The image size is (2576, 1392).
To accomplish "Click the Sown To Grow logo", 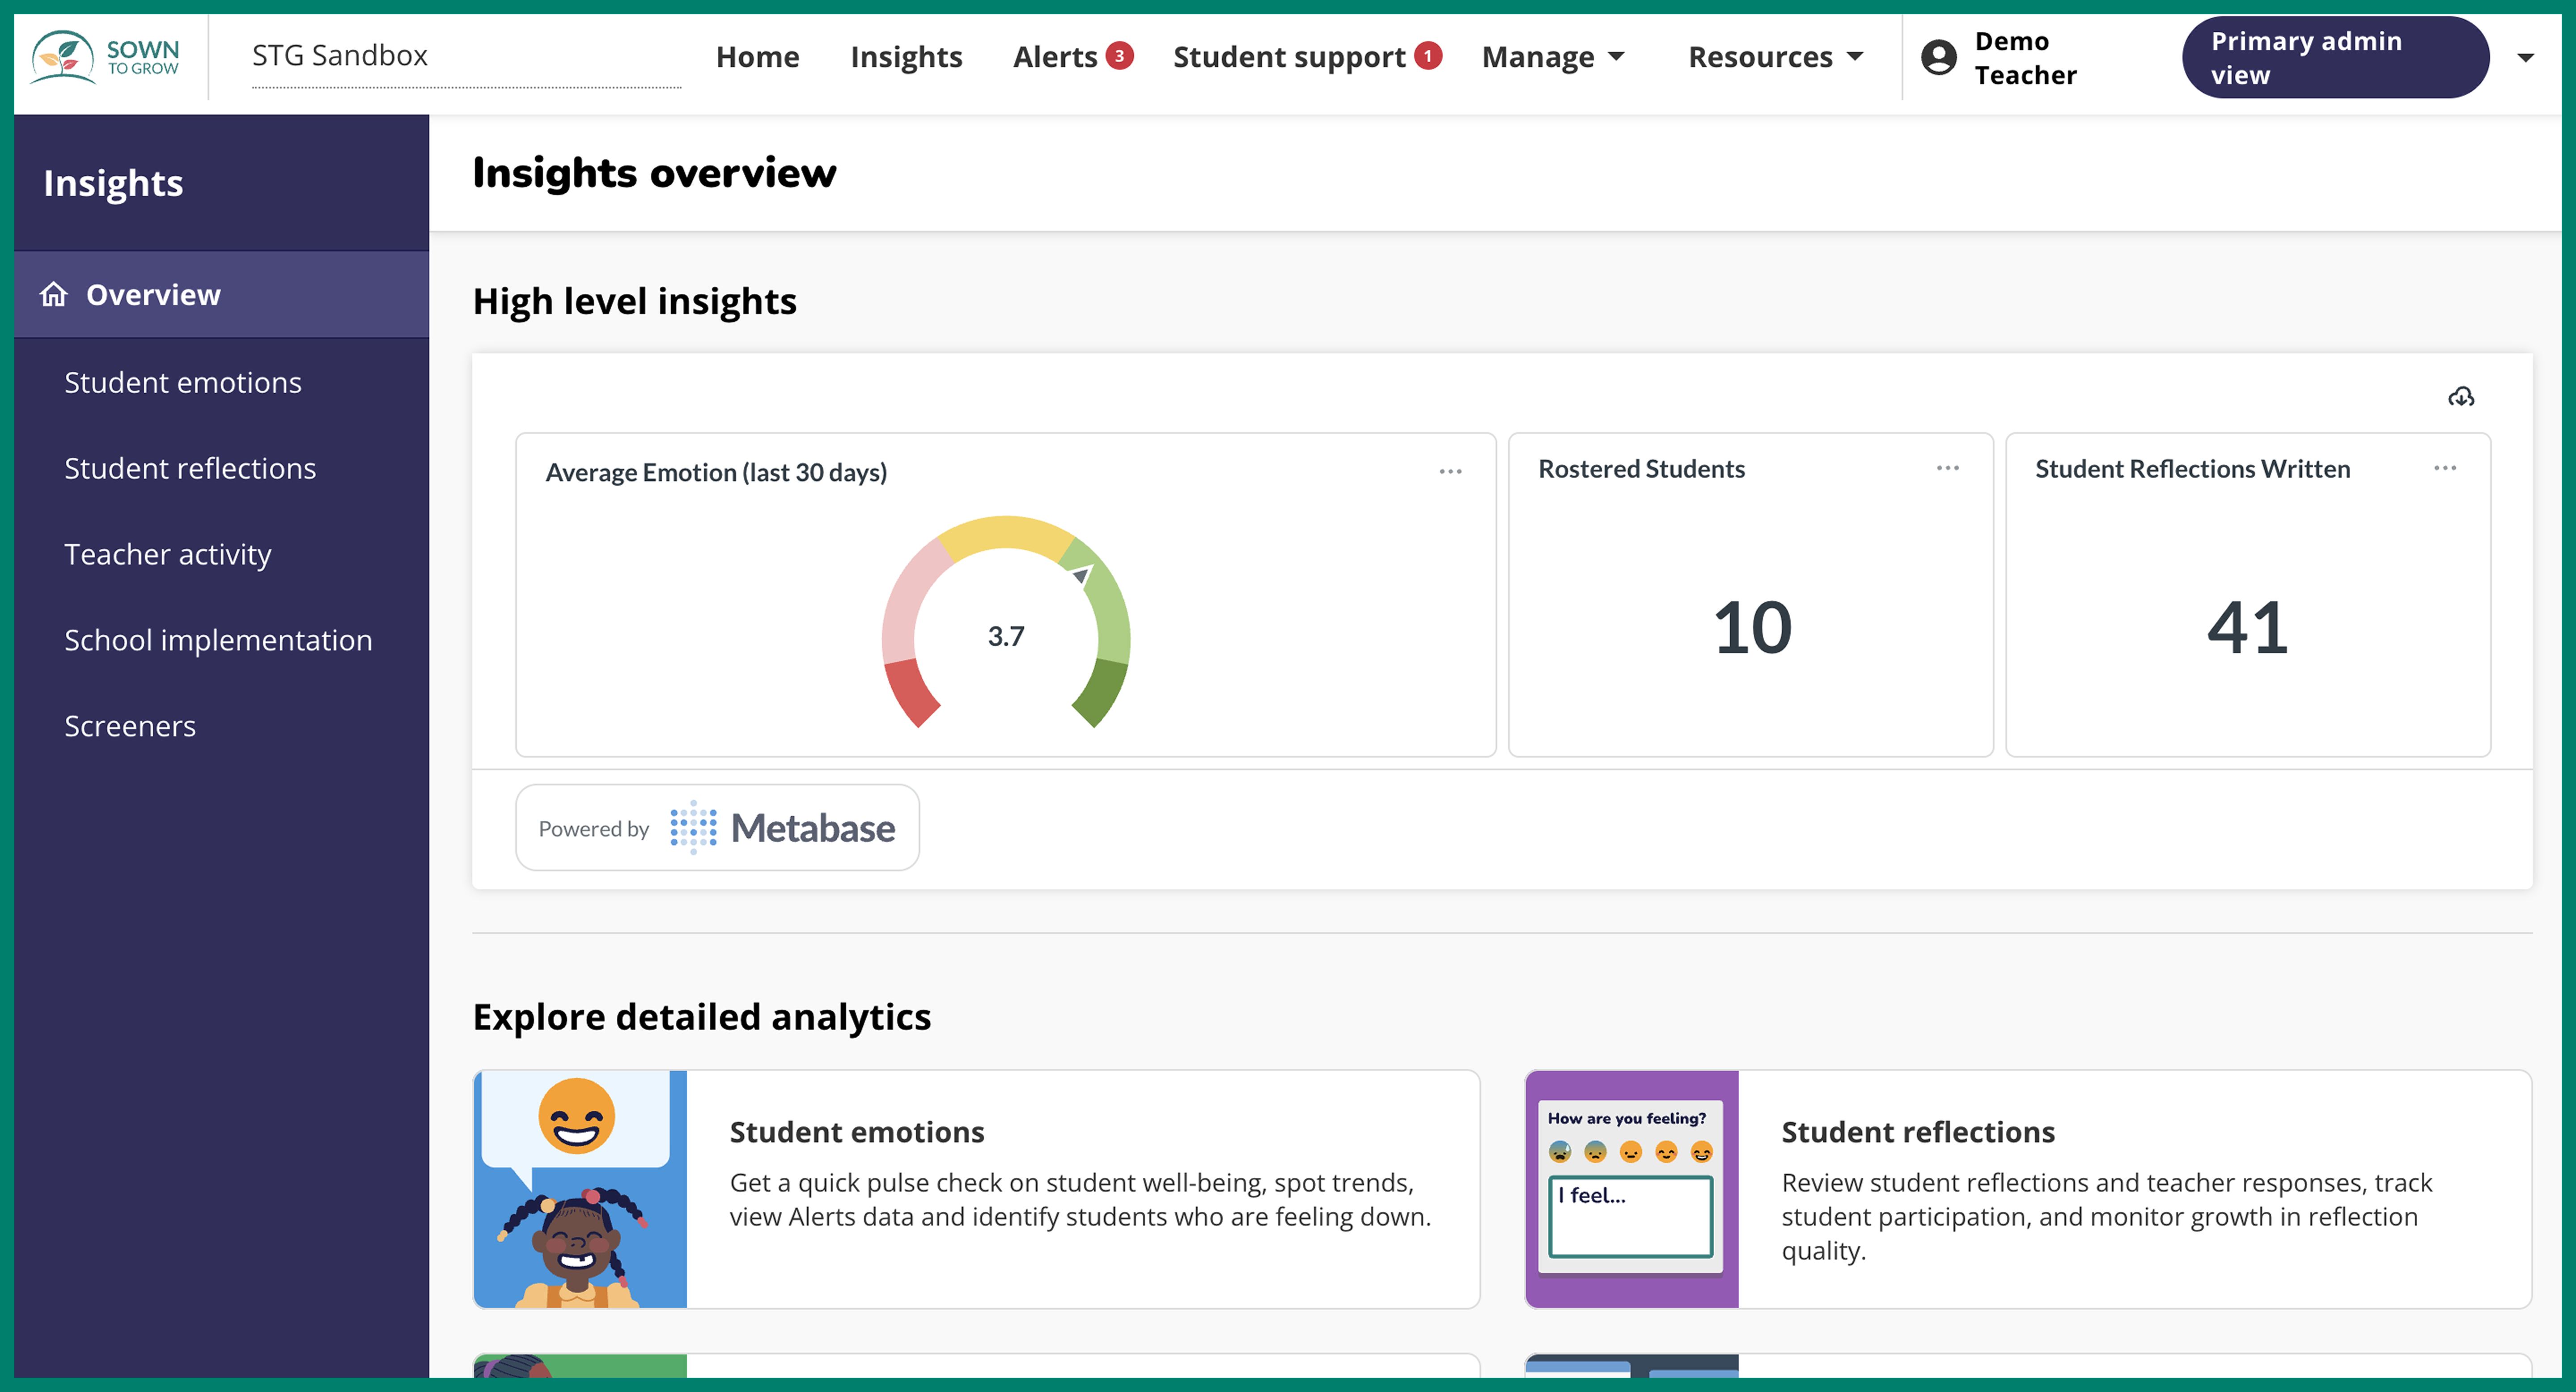I will coord(105,57).
